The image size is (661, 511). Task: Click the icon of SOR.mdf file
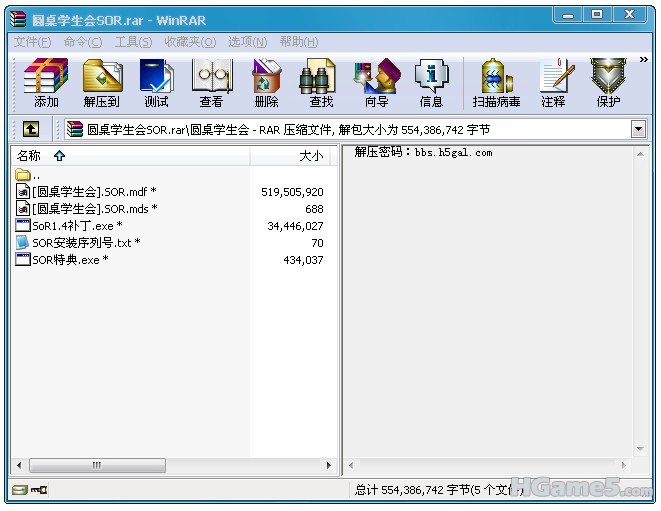click(x=23, y=191)
